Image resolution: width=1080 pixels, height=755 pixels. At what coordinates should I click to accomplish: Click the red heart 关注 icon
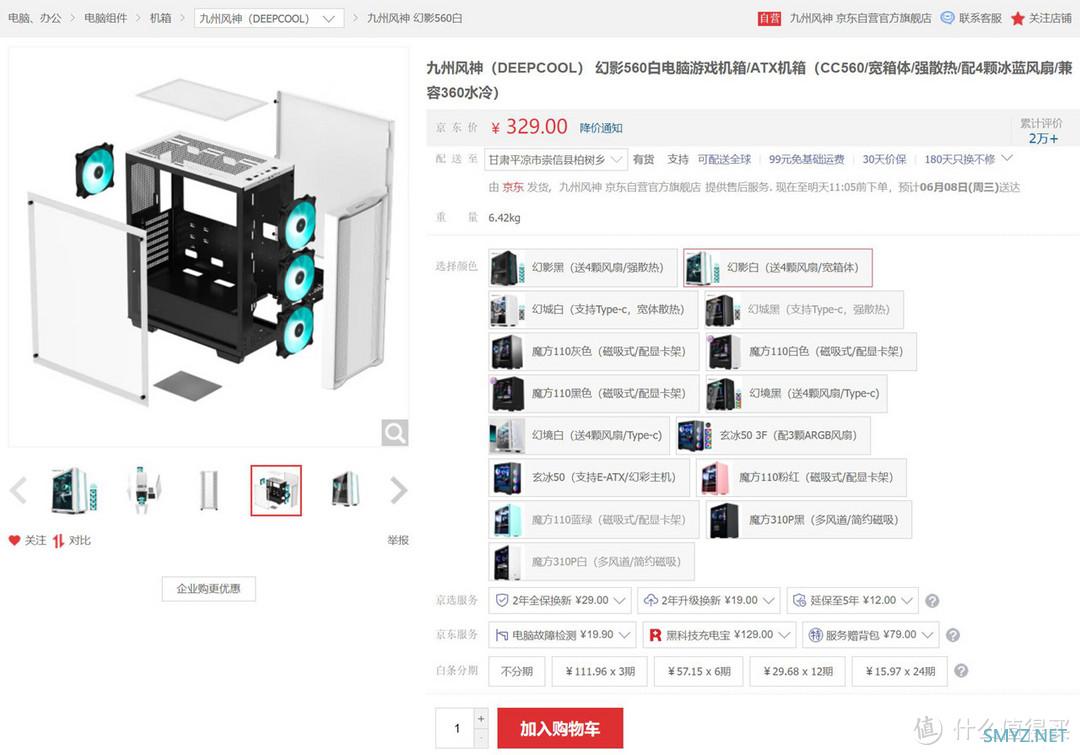[x=14, y=540]
